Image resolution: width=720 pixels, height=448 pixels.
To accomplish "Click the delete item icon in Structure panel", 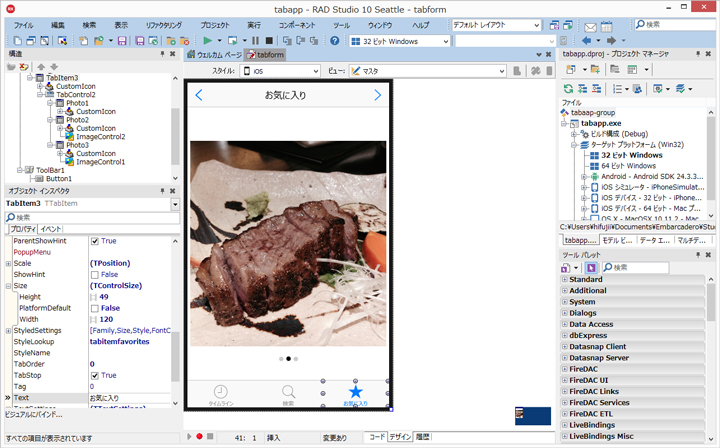I will tap(23, 67).
